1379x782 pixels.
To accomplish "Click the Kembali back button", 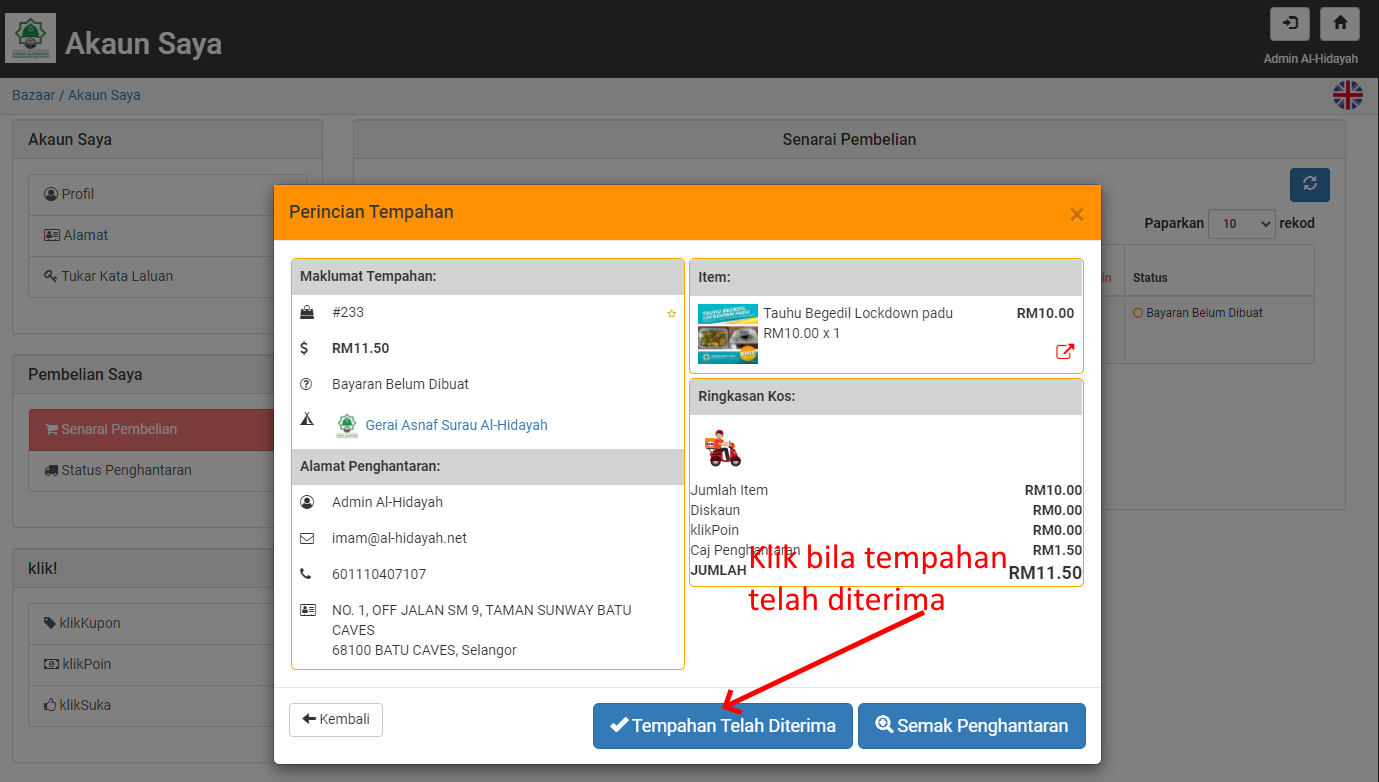I will pos(336,719).
